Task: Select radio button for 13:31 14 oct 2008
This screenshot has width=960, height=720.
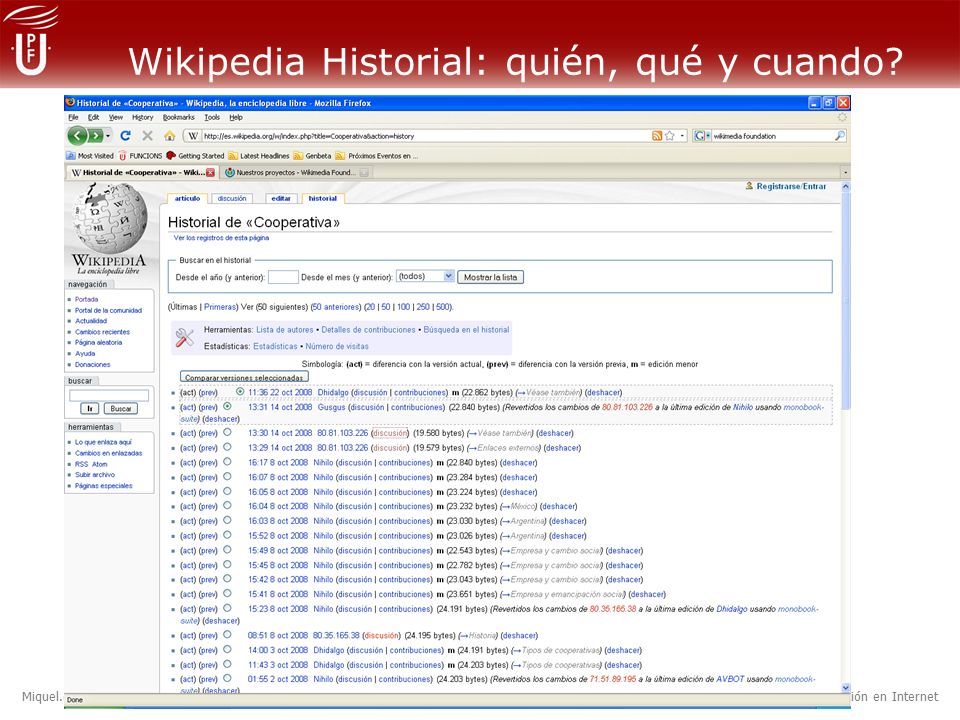Action: [x=227, y=406]
